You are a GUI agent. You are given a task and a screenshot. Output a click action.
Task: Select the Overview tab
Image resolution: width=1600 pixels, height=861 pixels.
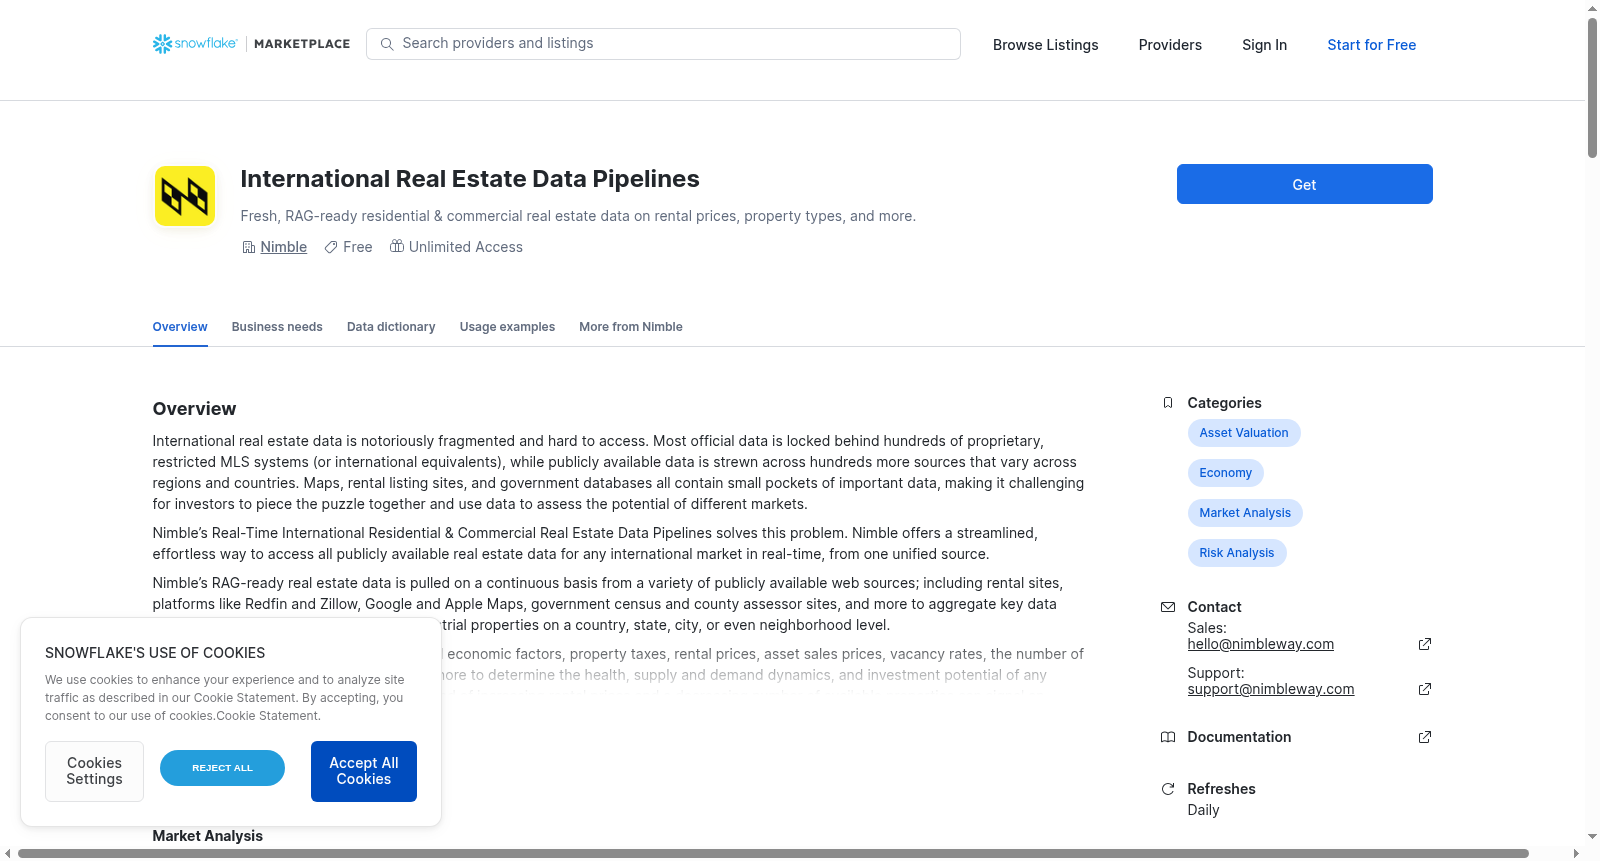tap(180, 327)
